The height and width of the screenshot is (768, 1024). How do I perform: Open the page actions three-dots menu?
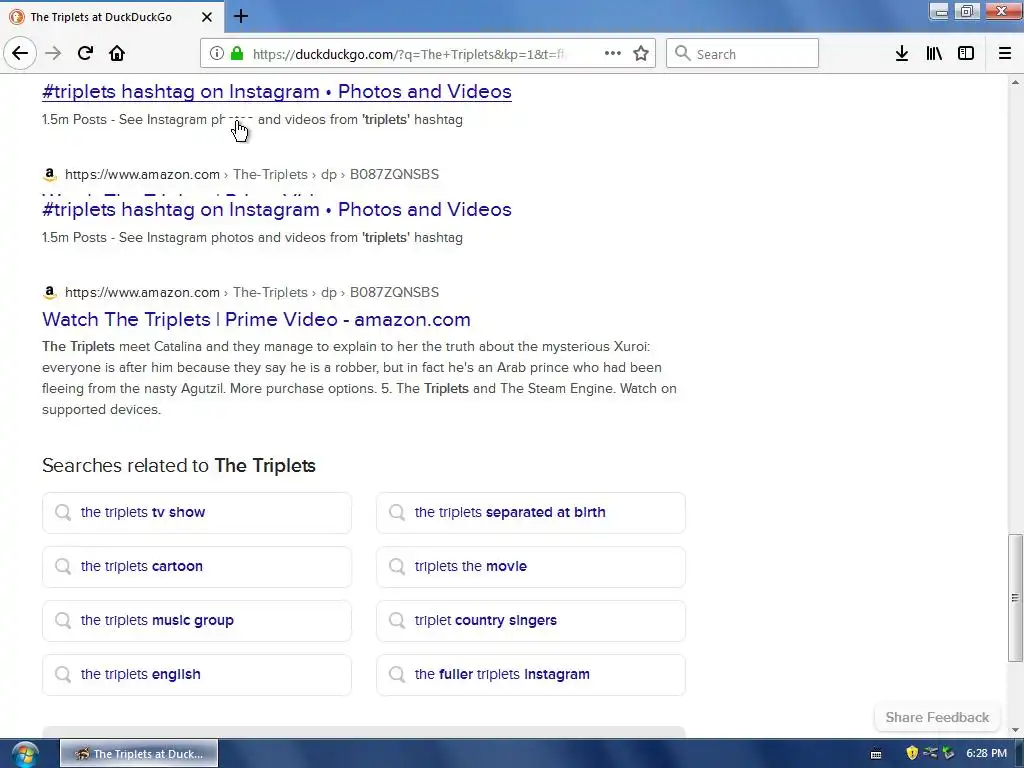(613, 54)
